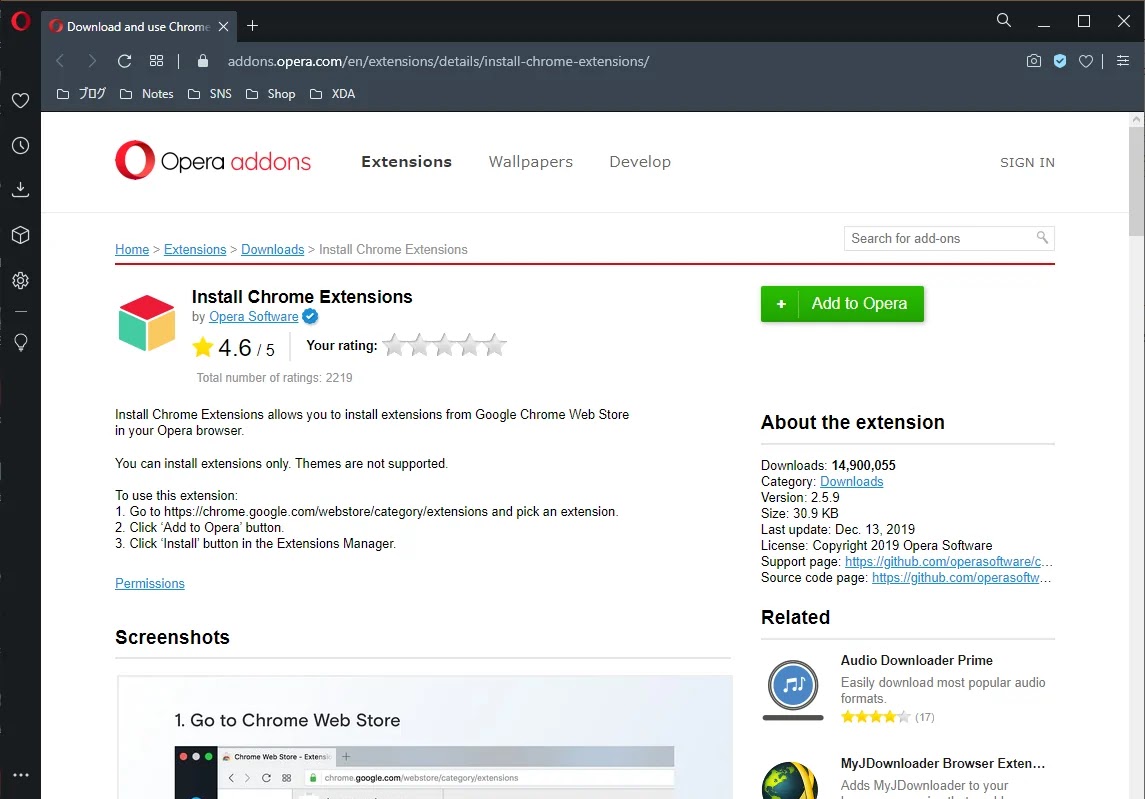This screenshot has width=1145, height=799.
Task: Rate three stars in Your rating
Action: click(x=444, y=345)
